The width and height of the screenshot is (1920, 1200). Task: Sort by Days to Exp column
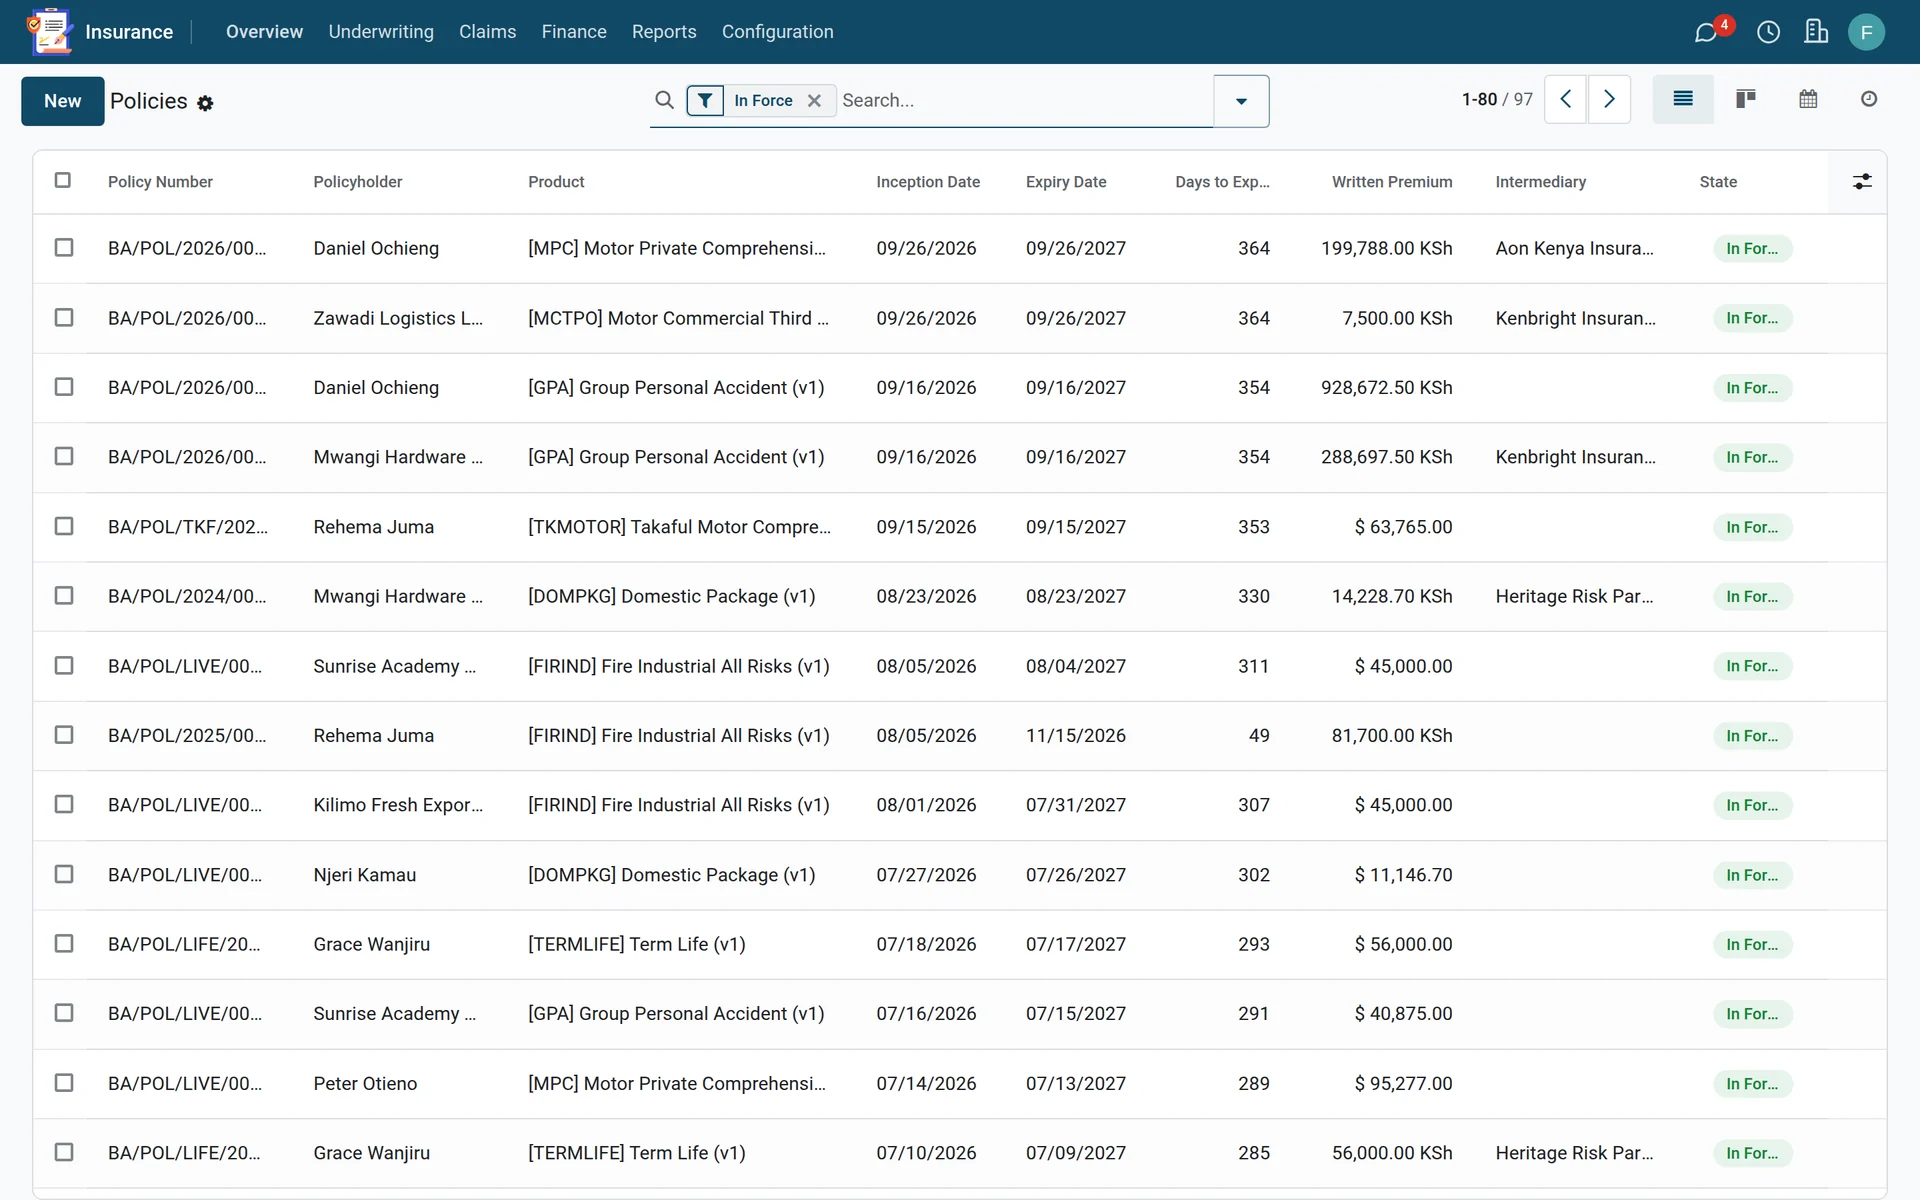1222,182
